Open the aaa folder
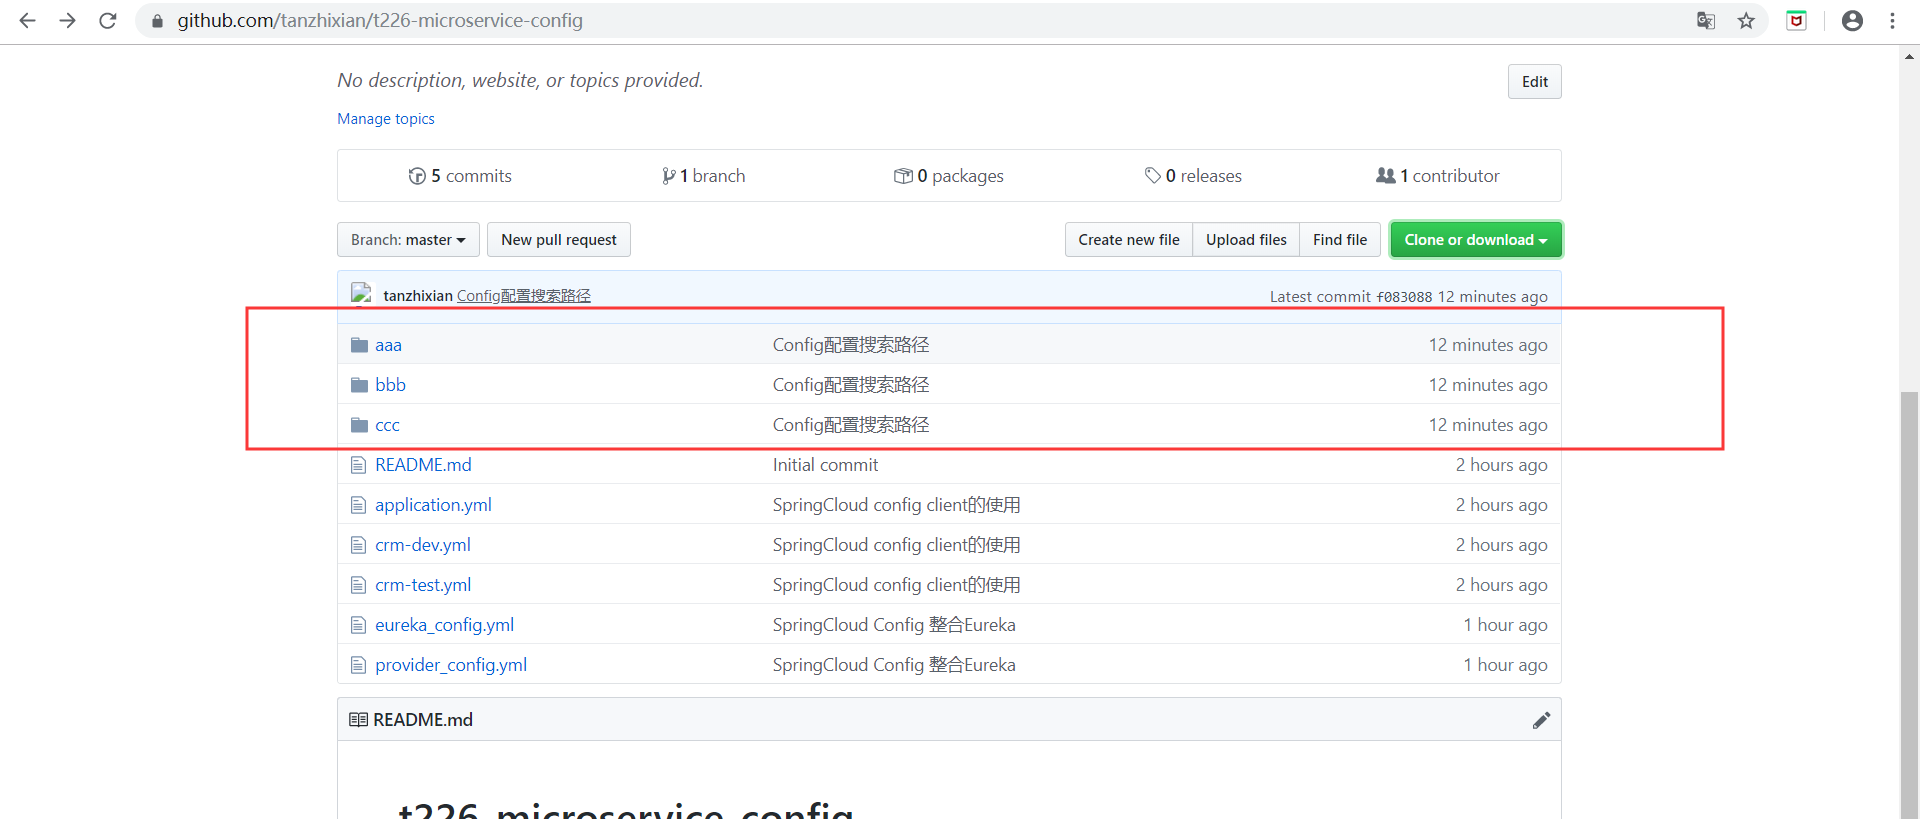The image size is (1920, 819). [388, 345]
